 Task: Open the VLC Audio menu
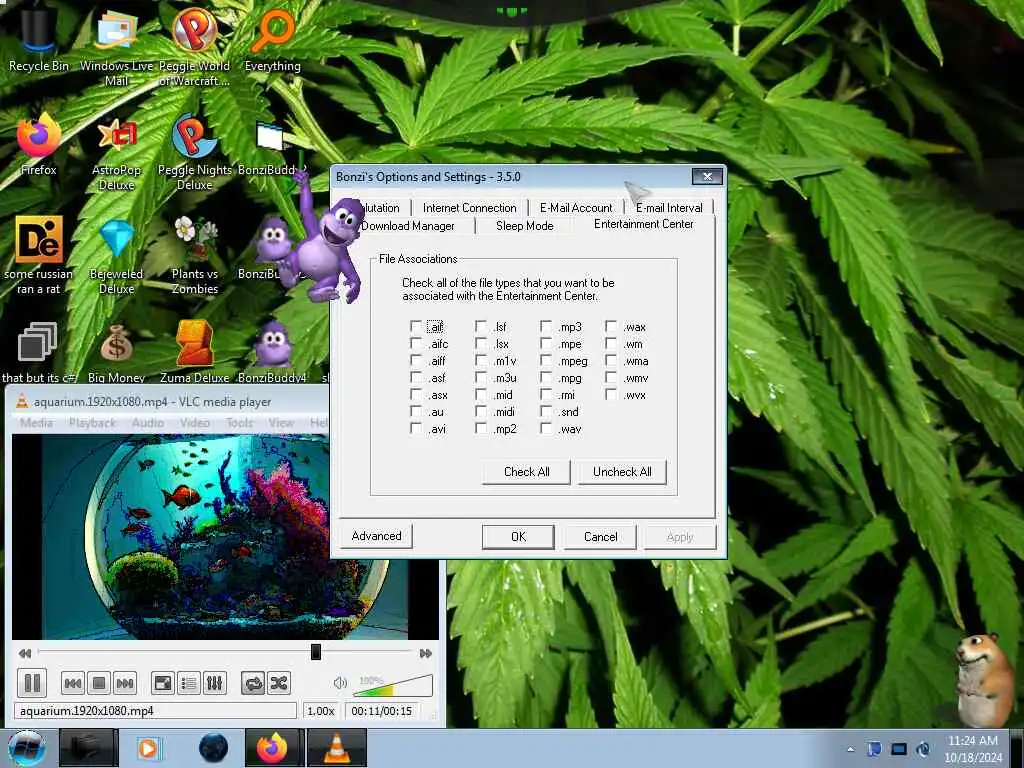[x=148, y=423]
